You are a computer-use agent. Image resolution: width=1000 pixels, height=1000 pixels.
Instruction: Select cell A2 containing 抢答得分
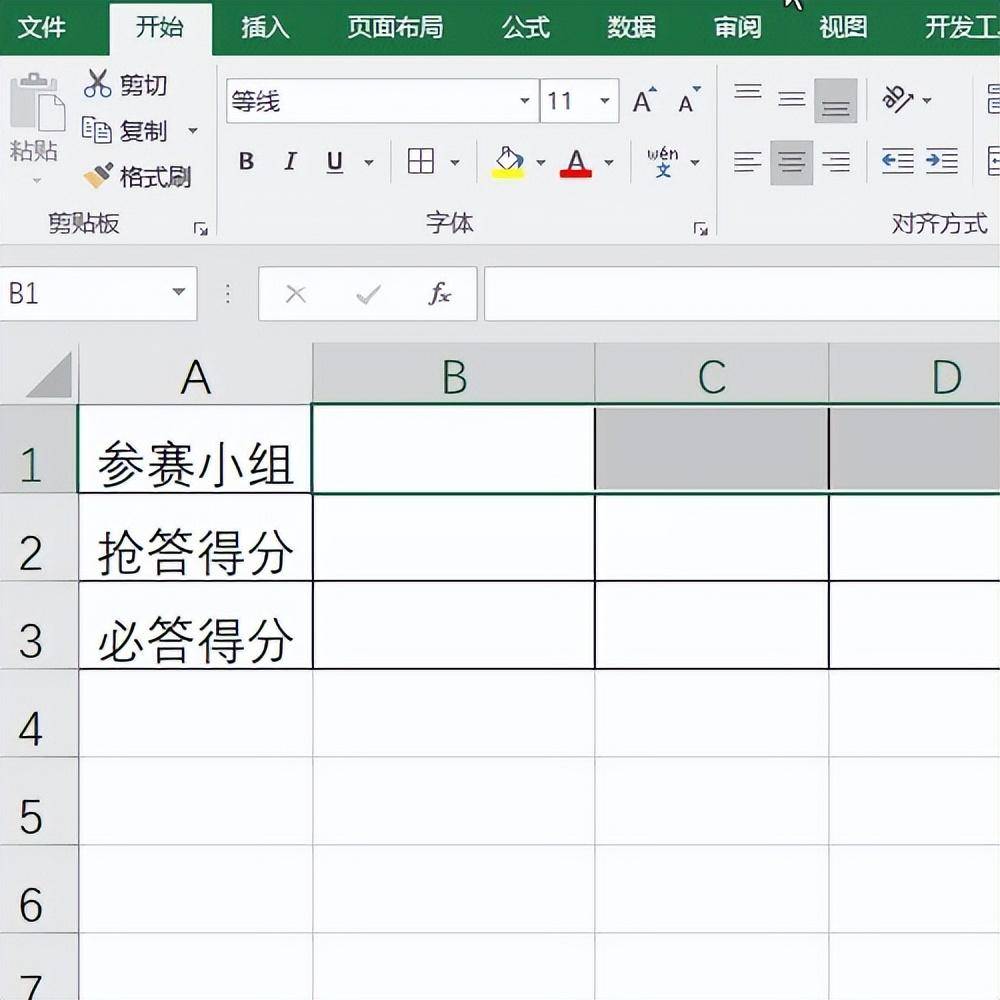click(196, 537)
